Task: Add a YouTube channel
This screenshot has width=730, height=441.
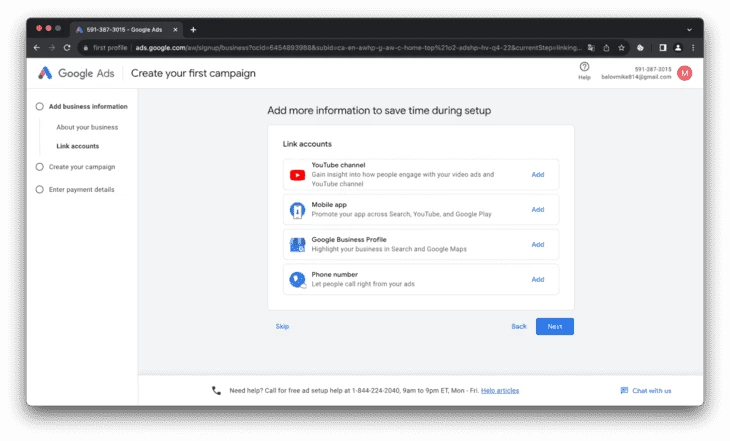Action: coord(538,175)
